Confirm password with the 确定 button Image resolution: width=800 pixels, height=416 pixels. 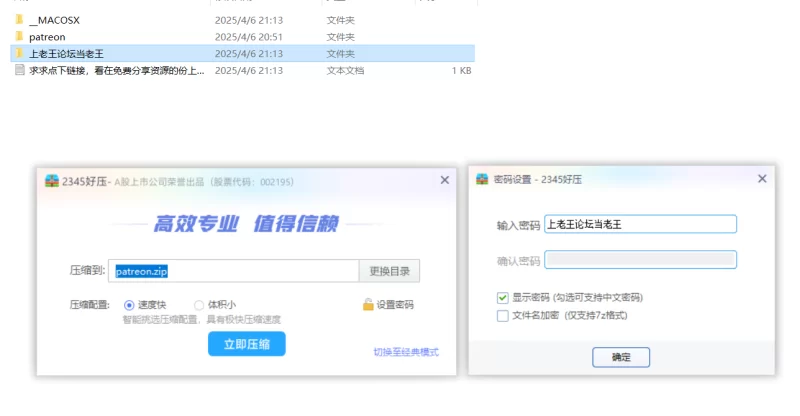(x=621, y=357)
